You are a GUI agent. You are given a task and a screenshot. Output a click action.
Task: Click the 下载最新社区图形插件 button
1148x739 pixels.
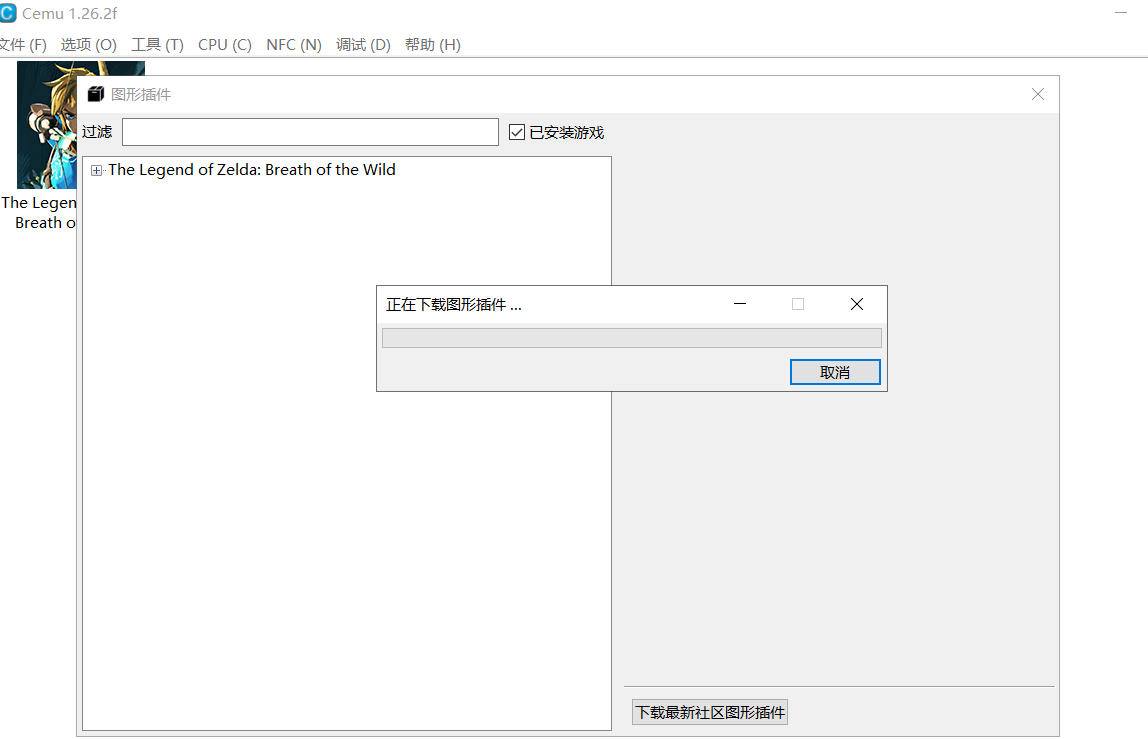coord(710,712)
